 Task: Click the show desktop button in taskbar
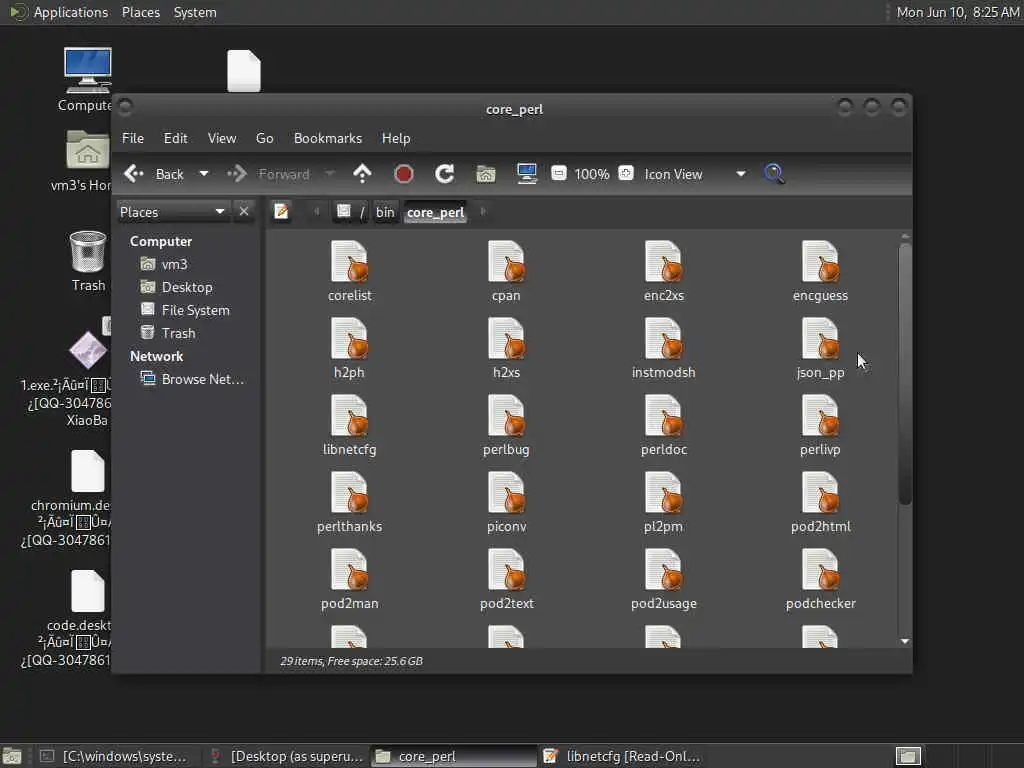click(x=12, y=756)
